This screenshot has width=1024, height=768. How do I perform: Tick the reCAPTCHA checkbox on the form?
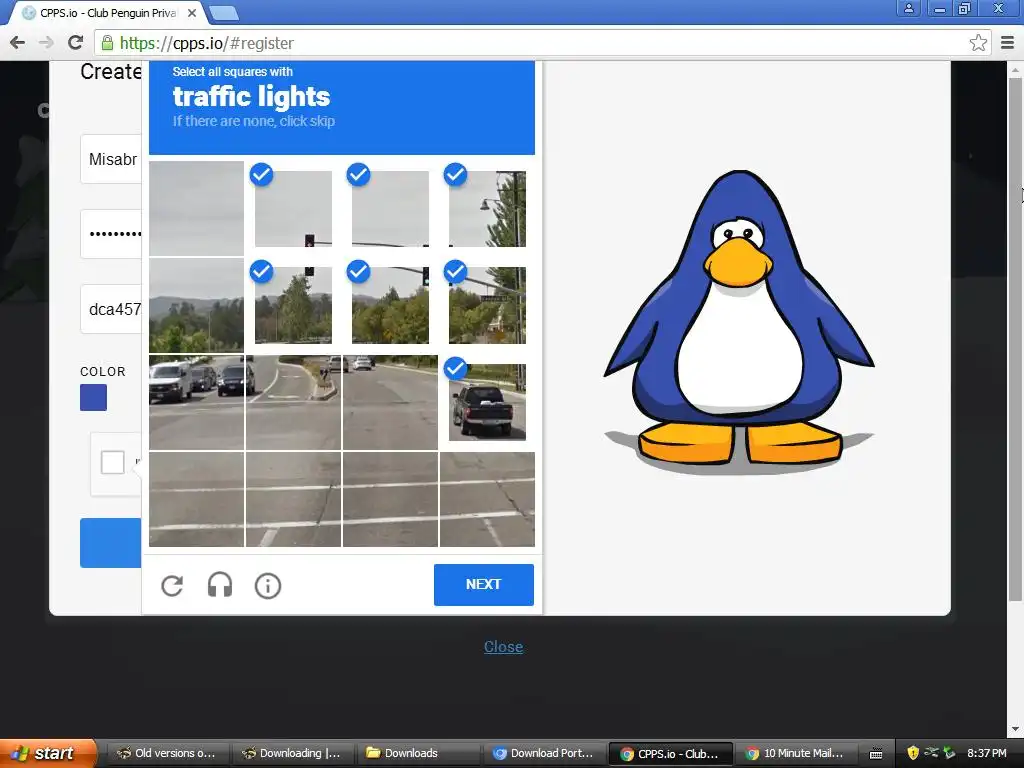[x=112, y=462]
